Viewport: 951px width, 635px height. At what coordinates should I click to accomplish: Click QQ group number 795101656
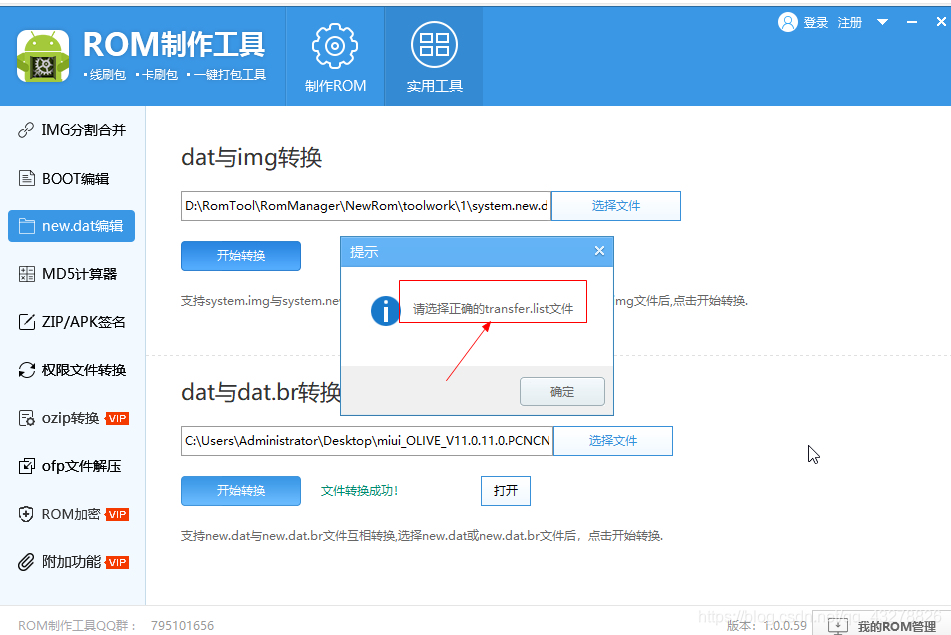coord(183,625)
